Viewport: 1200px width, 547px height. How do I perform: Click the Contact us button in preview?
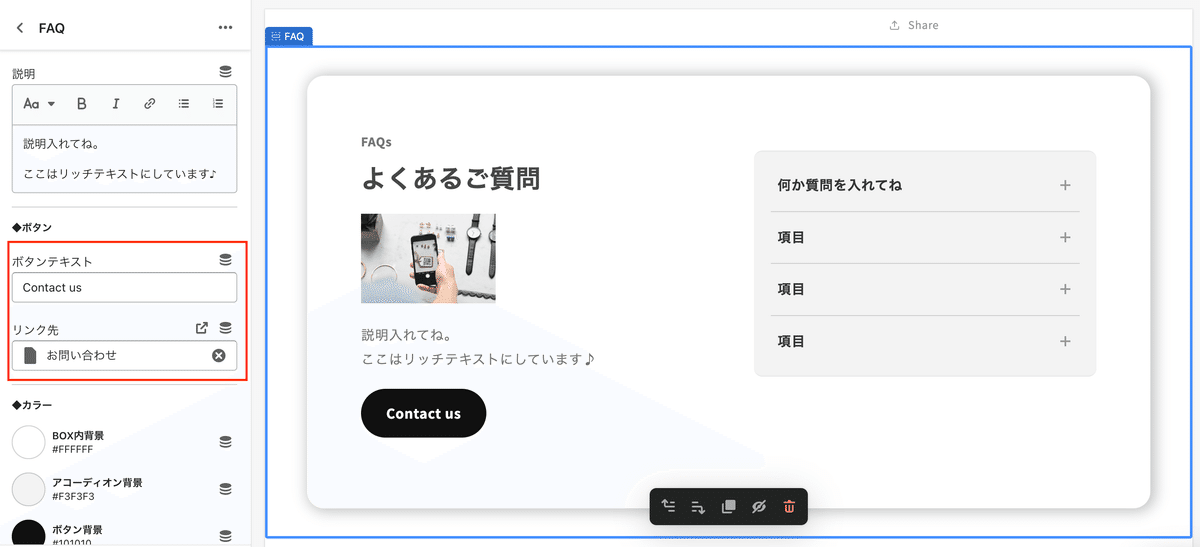[x=423, y=413]
